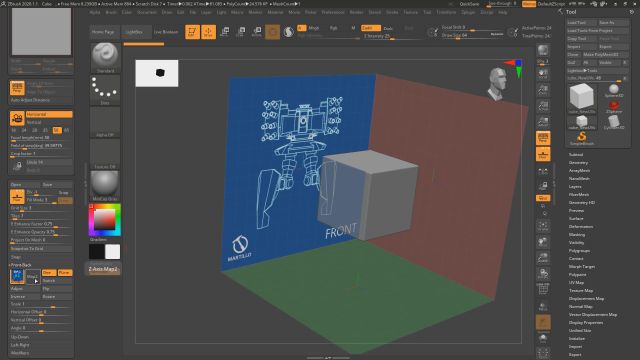Screen dimensions: 640x360
Task: Open the Brush menu
Action: (x=111, y=12)
